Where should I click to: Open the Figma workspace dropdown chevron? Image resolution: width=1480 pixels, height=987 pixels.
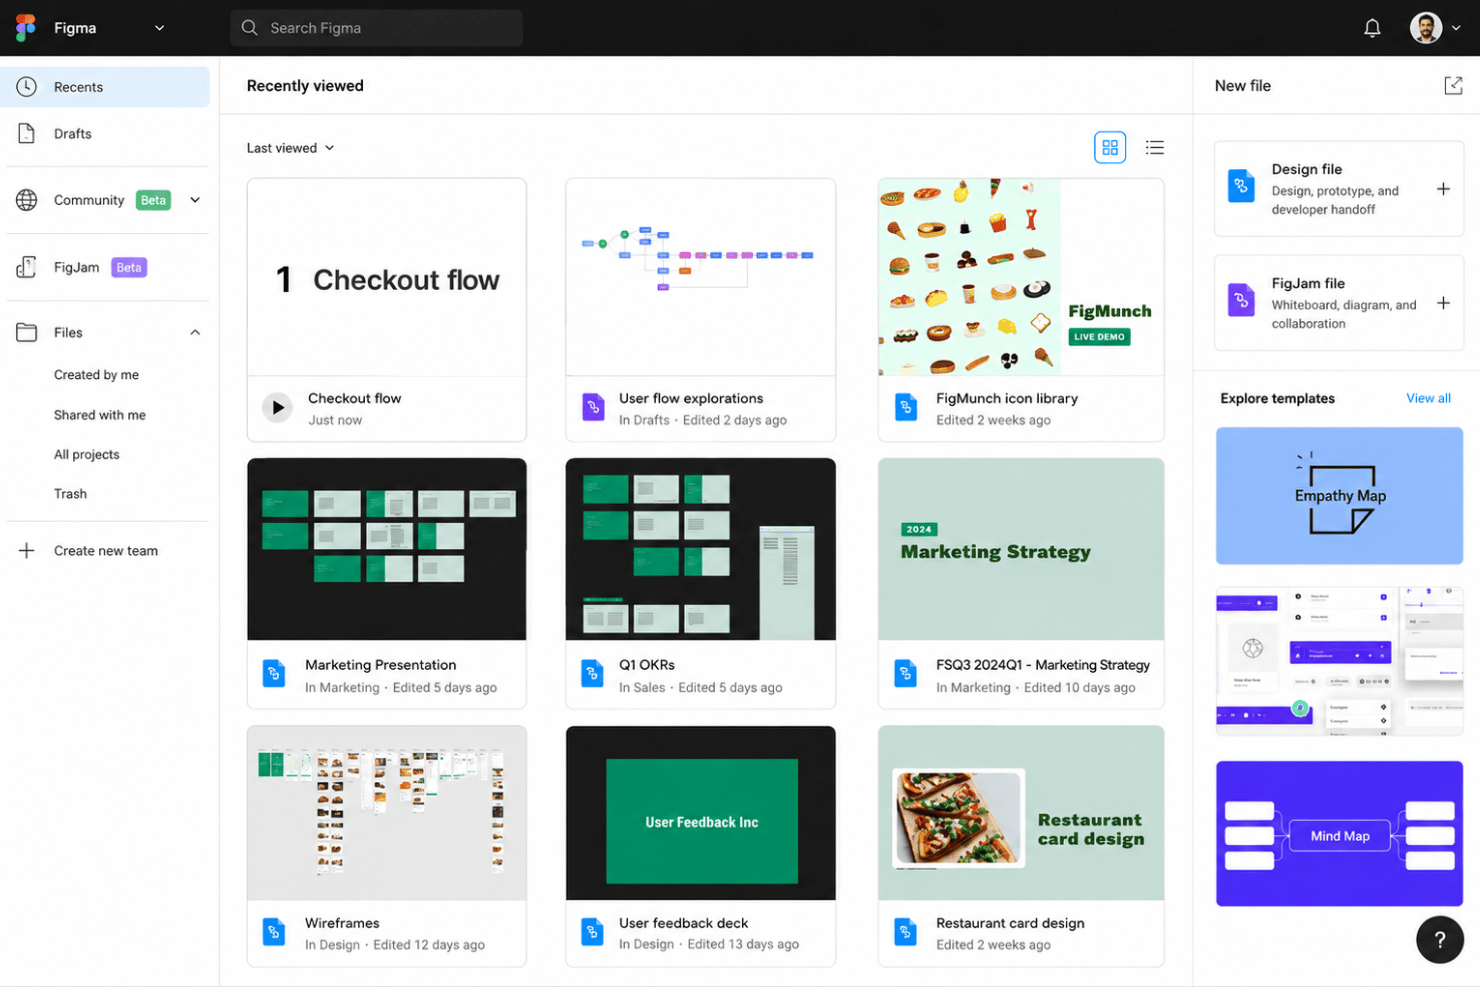pos(159,28)
